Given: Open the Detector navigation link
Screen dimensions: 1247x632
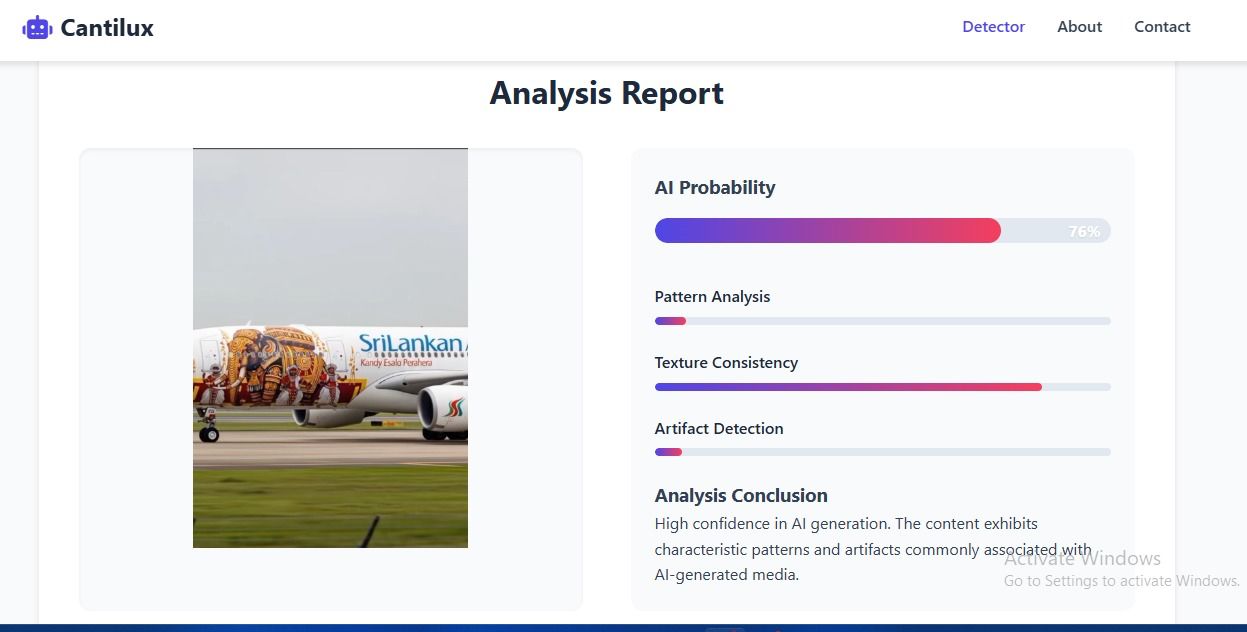Looking at the screenshot, I should pyautogui.click(x=993, y=27).
